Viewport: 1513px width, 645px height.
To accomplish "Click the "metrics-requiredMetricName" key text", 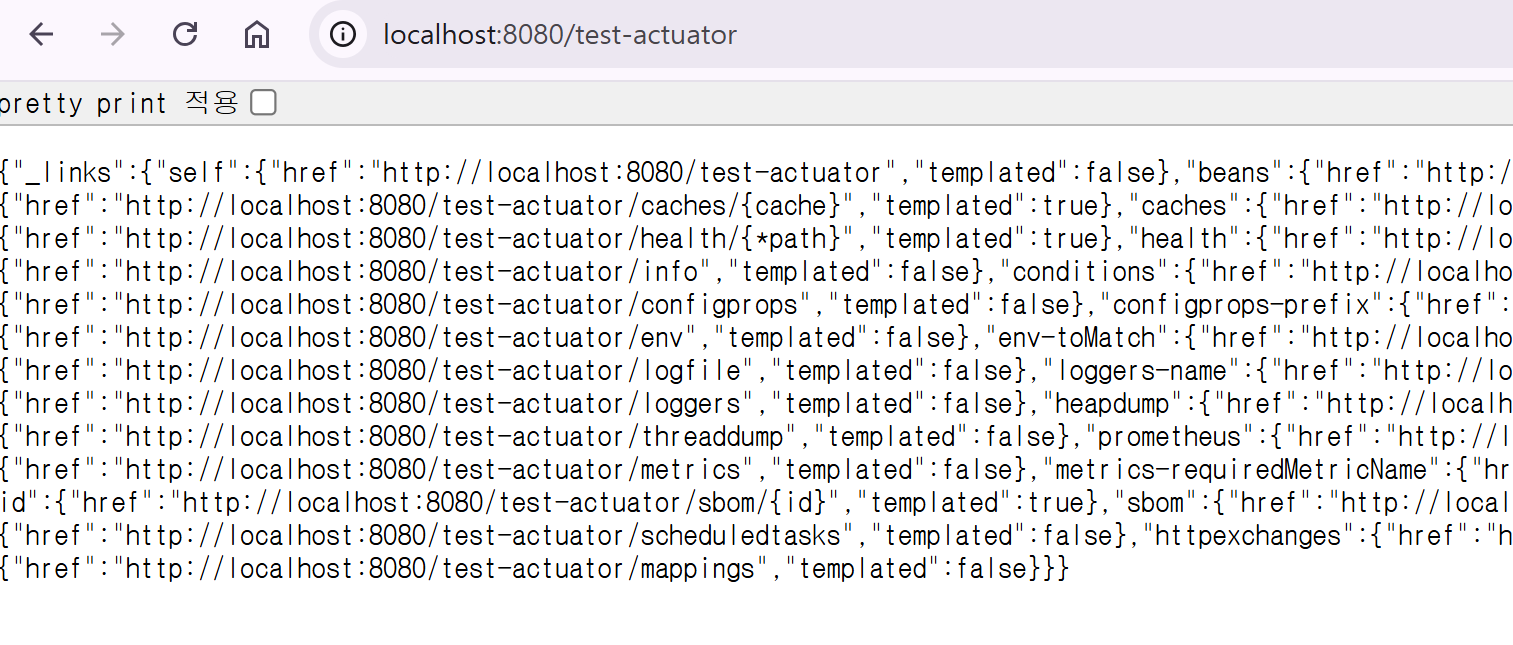I will (1240, 470).
